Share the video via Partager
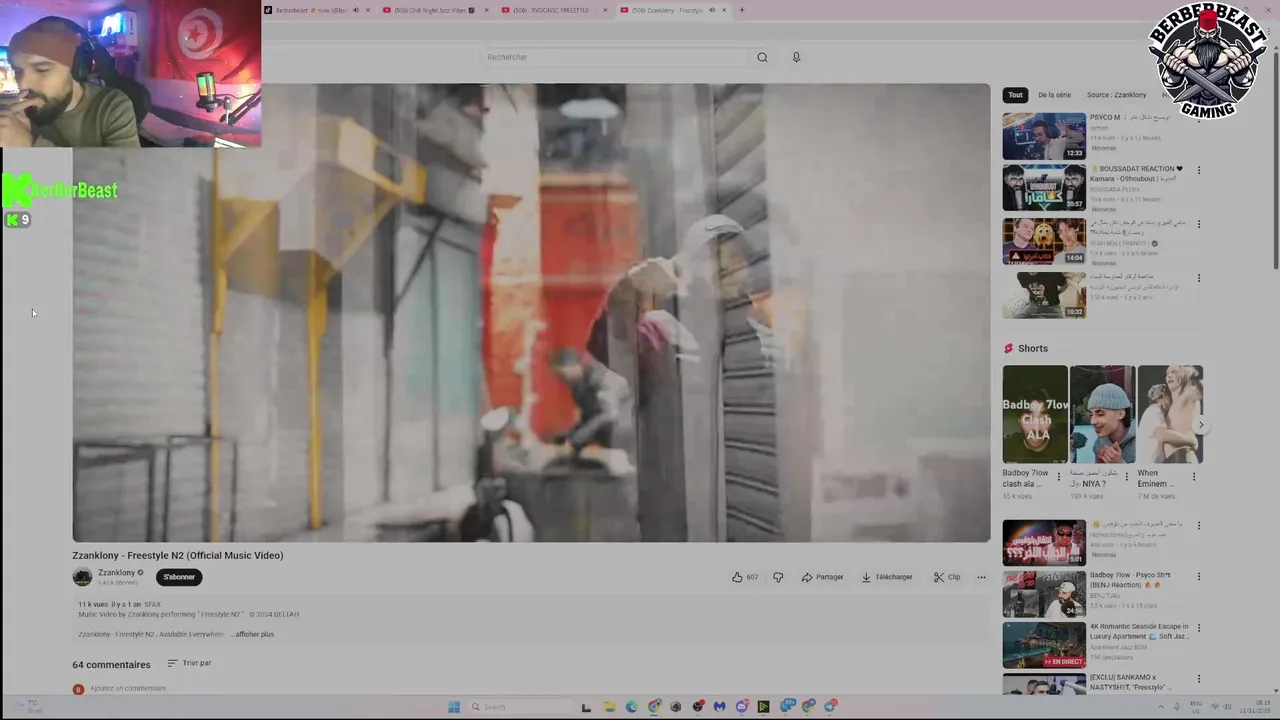Viewport: 1280px width, 720px height. (x=822, y=577)
